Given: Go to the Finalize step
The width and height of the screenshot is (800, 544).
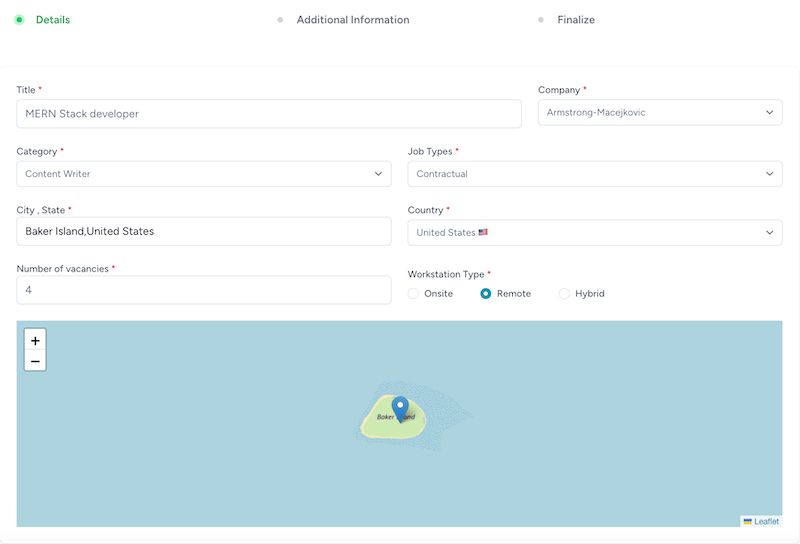Looking at the screenshot, I should point(576,20).
